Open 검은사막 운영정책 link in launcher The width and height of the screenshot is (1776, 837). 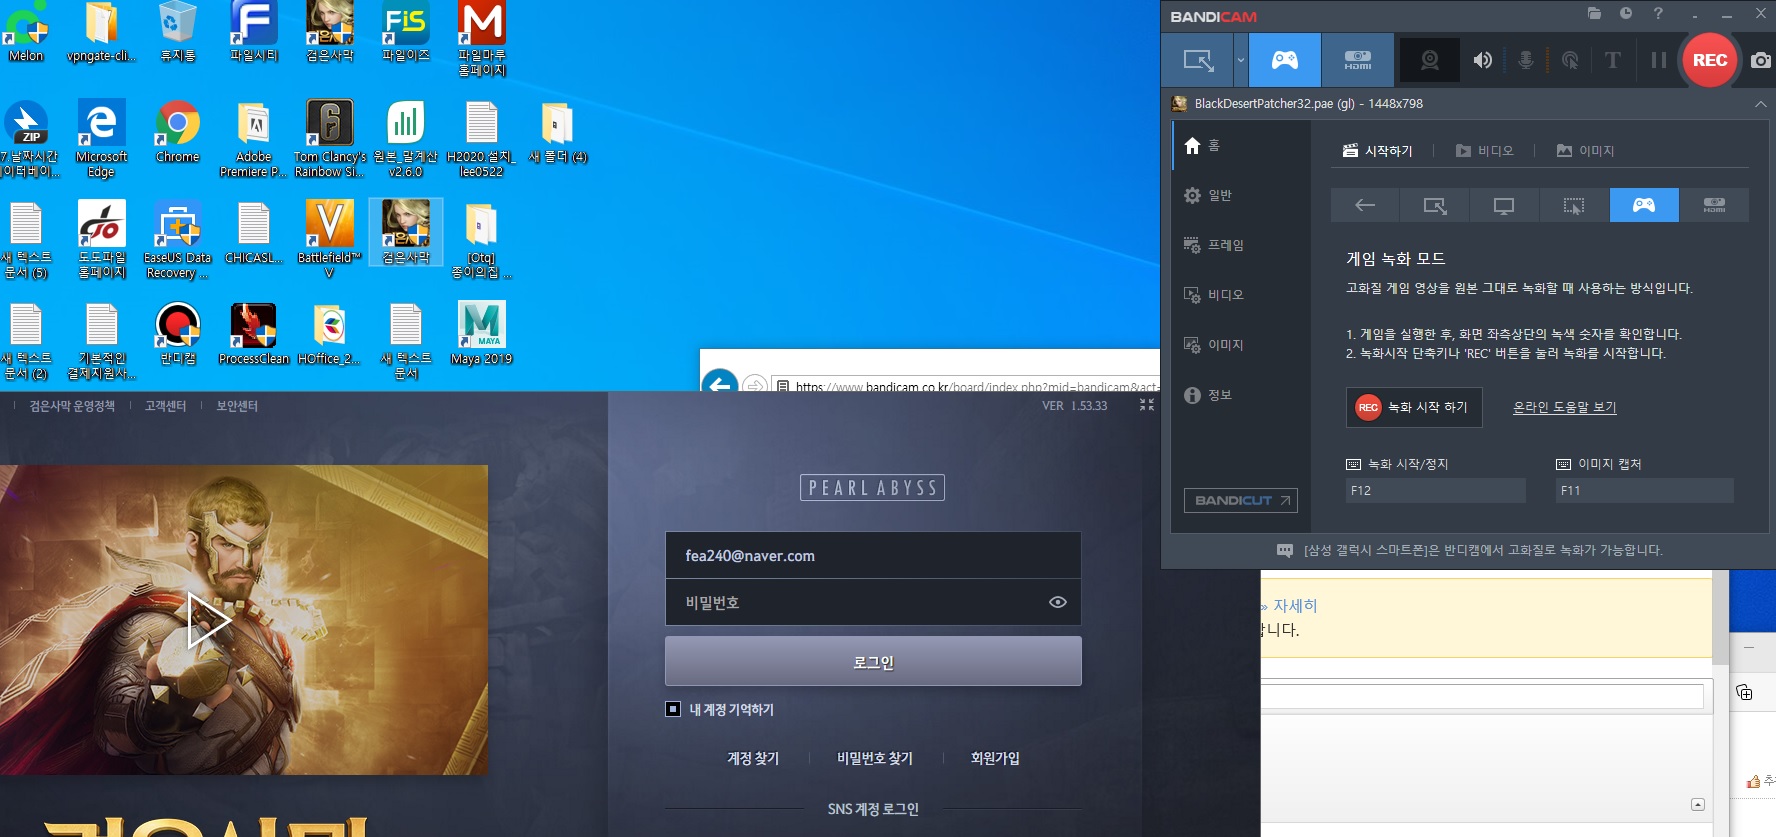point(72,406)
